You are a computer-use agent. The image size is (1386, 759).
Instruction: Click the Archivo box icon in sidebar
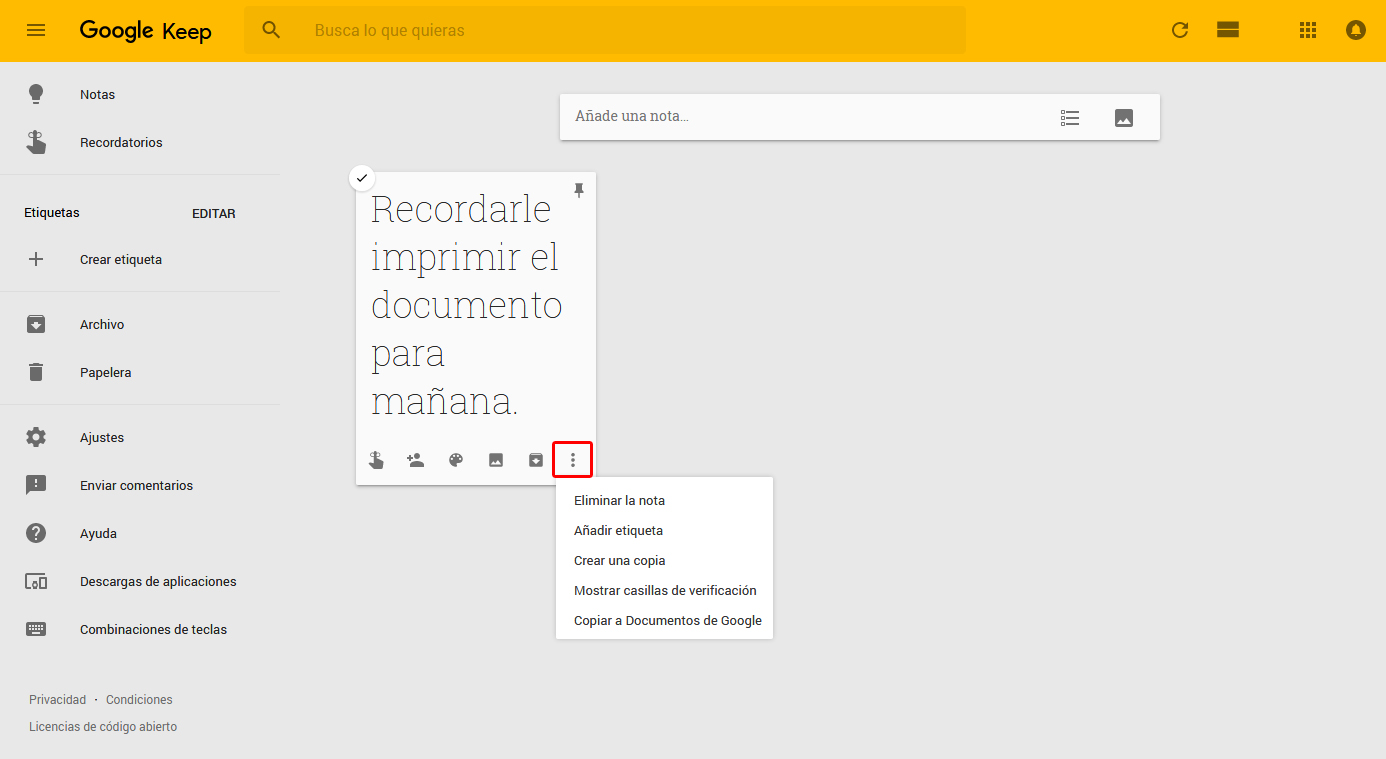[x=36, y=324]
